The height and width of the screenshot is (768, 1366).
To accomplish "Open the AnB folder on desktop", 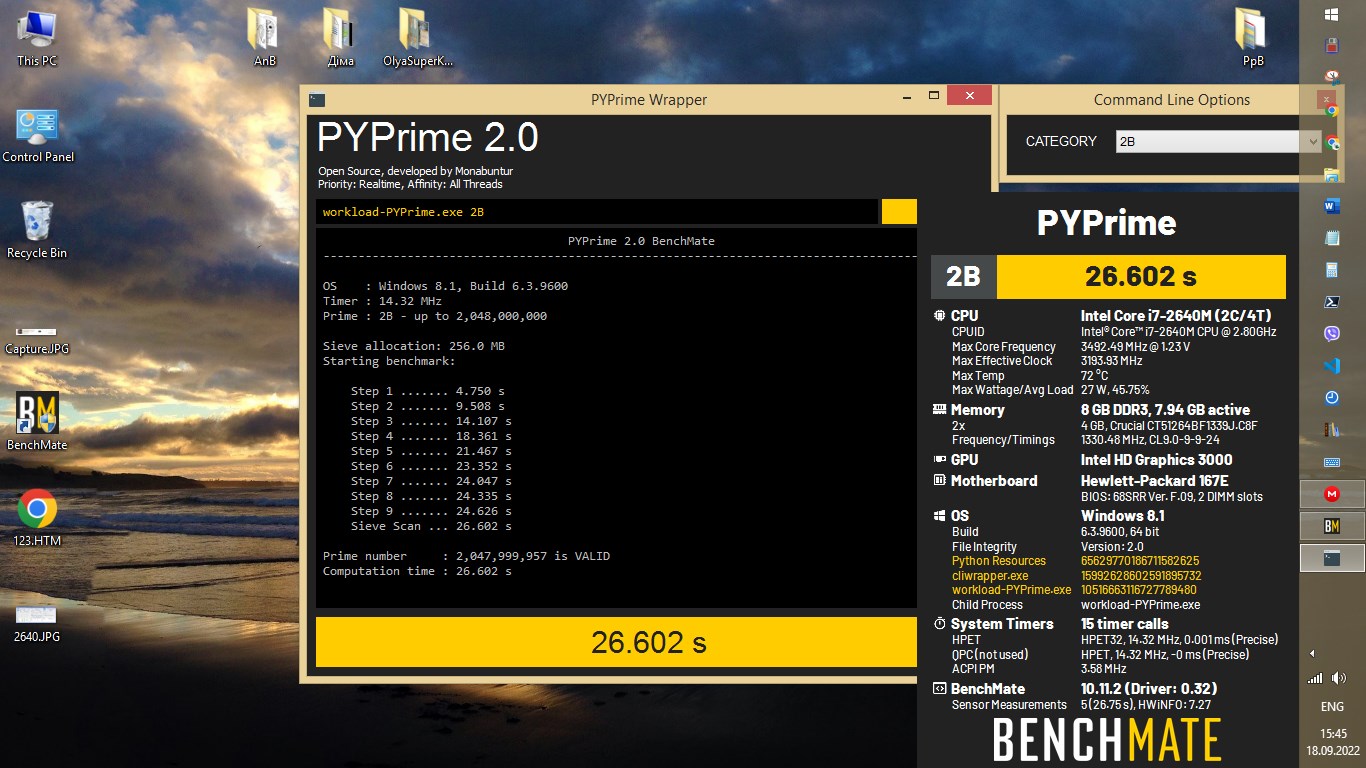I will [264, 37].
